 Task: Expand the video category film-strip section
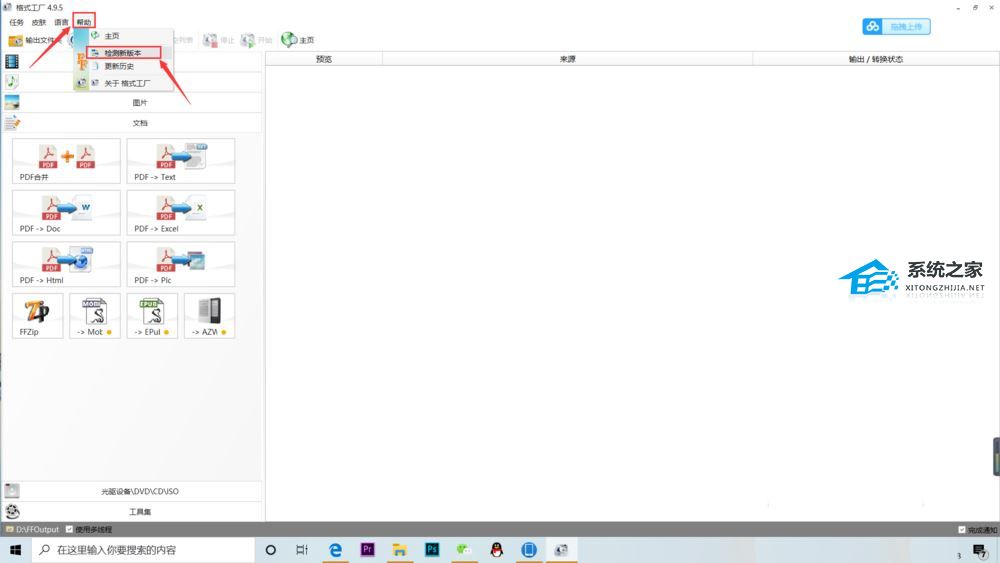tap(12, 62)
